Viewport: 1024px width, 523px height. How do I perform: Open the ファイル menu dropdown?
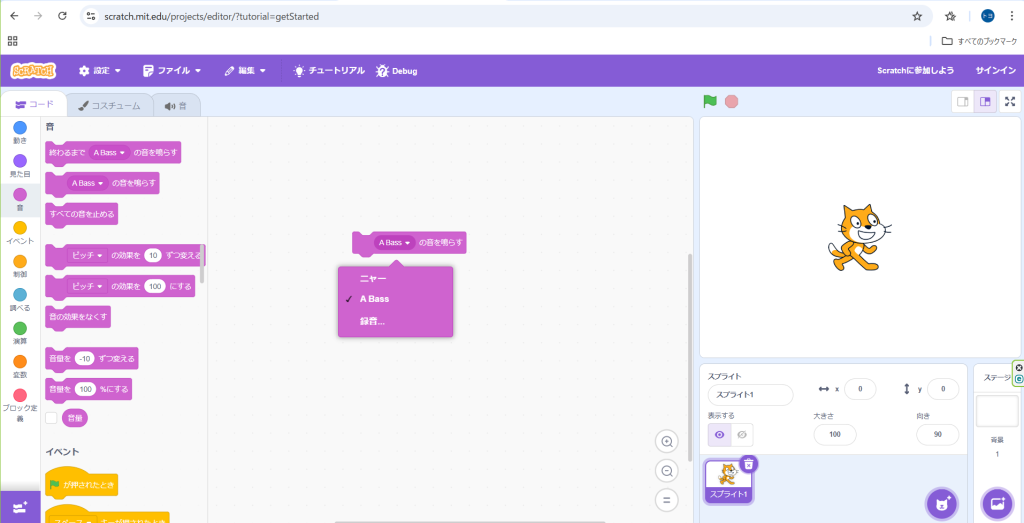172,71
